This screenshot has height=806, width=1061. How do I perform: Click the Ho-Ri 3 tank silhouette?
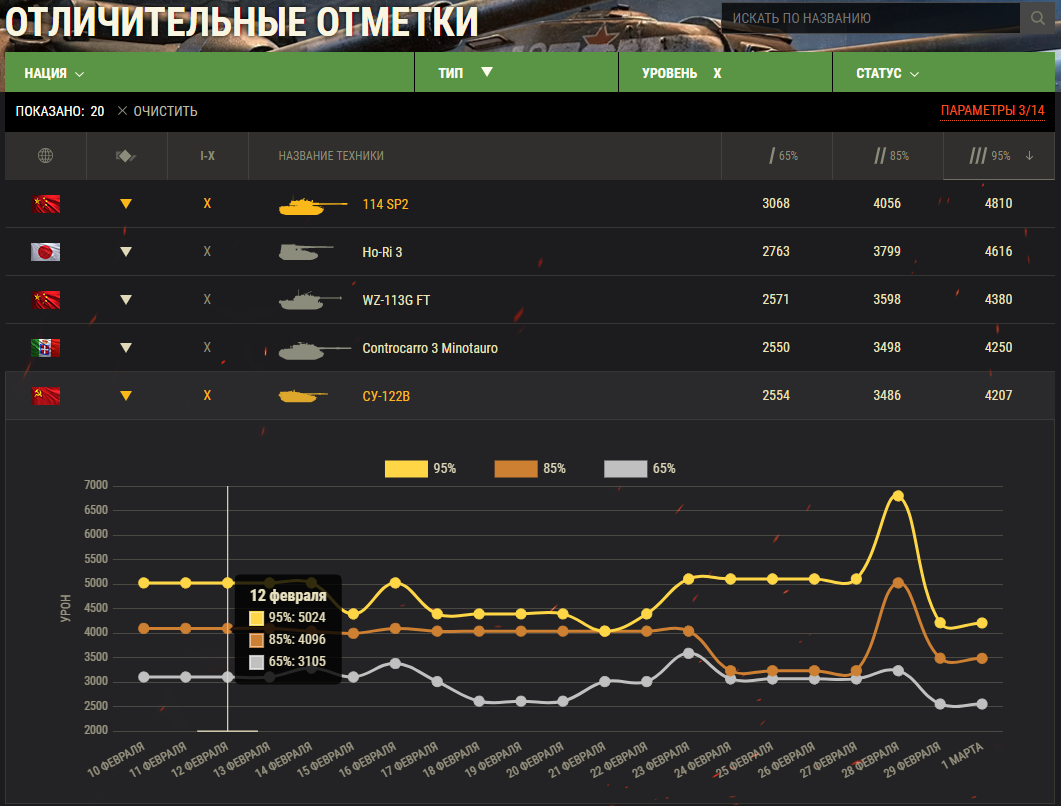point(306,252)
